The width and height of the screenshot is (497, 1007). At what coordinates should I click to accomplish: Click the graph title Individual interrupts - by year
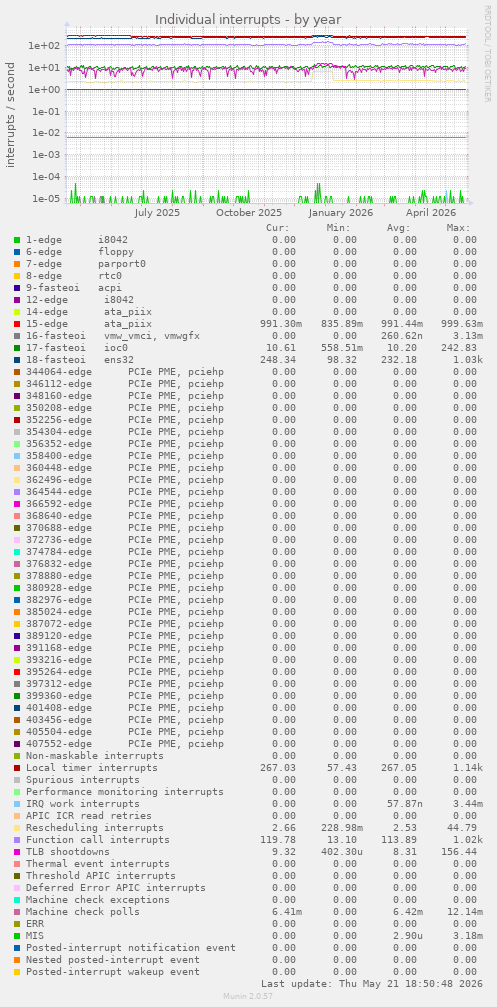click(x=248, y=19)
